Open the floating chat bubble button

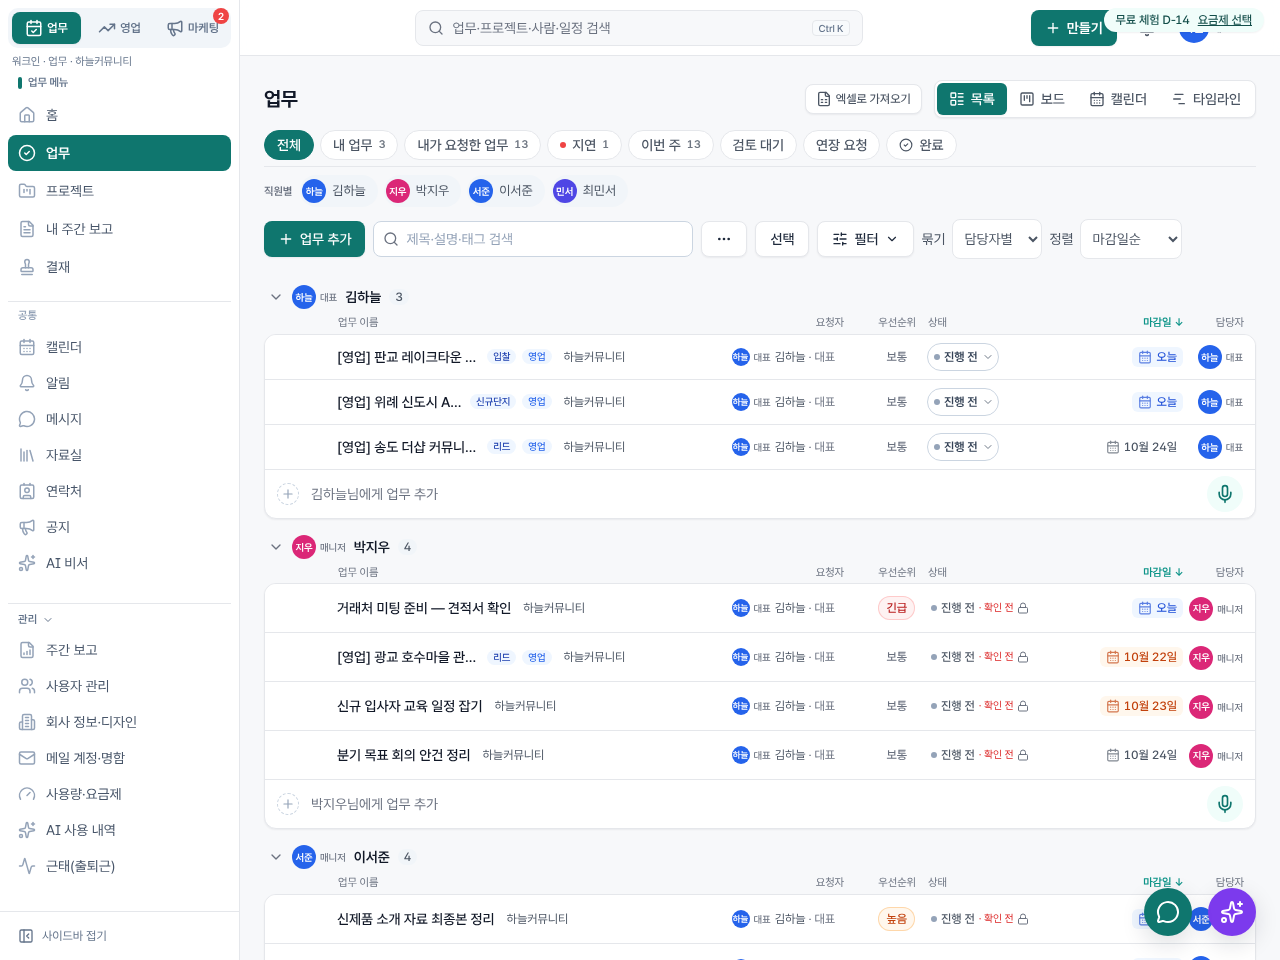[x=1168, y=912]
